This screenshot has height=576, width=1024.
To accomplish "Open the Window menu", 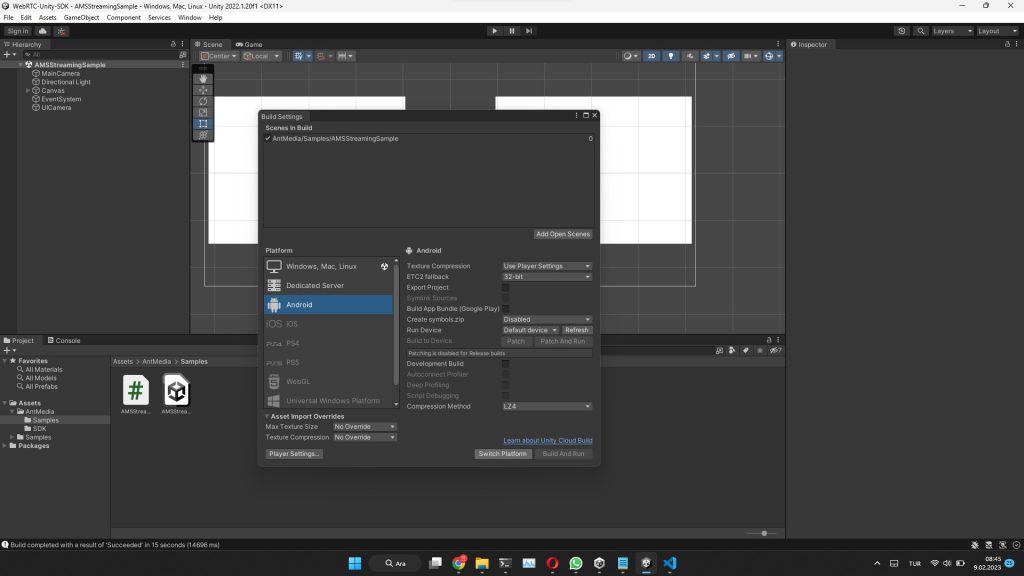I will pyautogui.click(x=189, y=18).
